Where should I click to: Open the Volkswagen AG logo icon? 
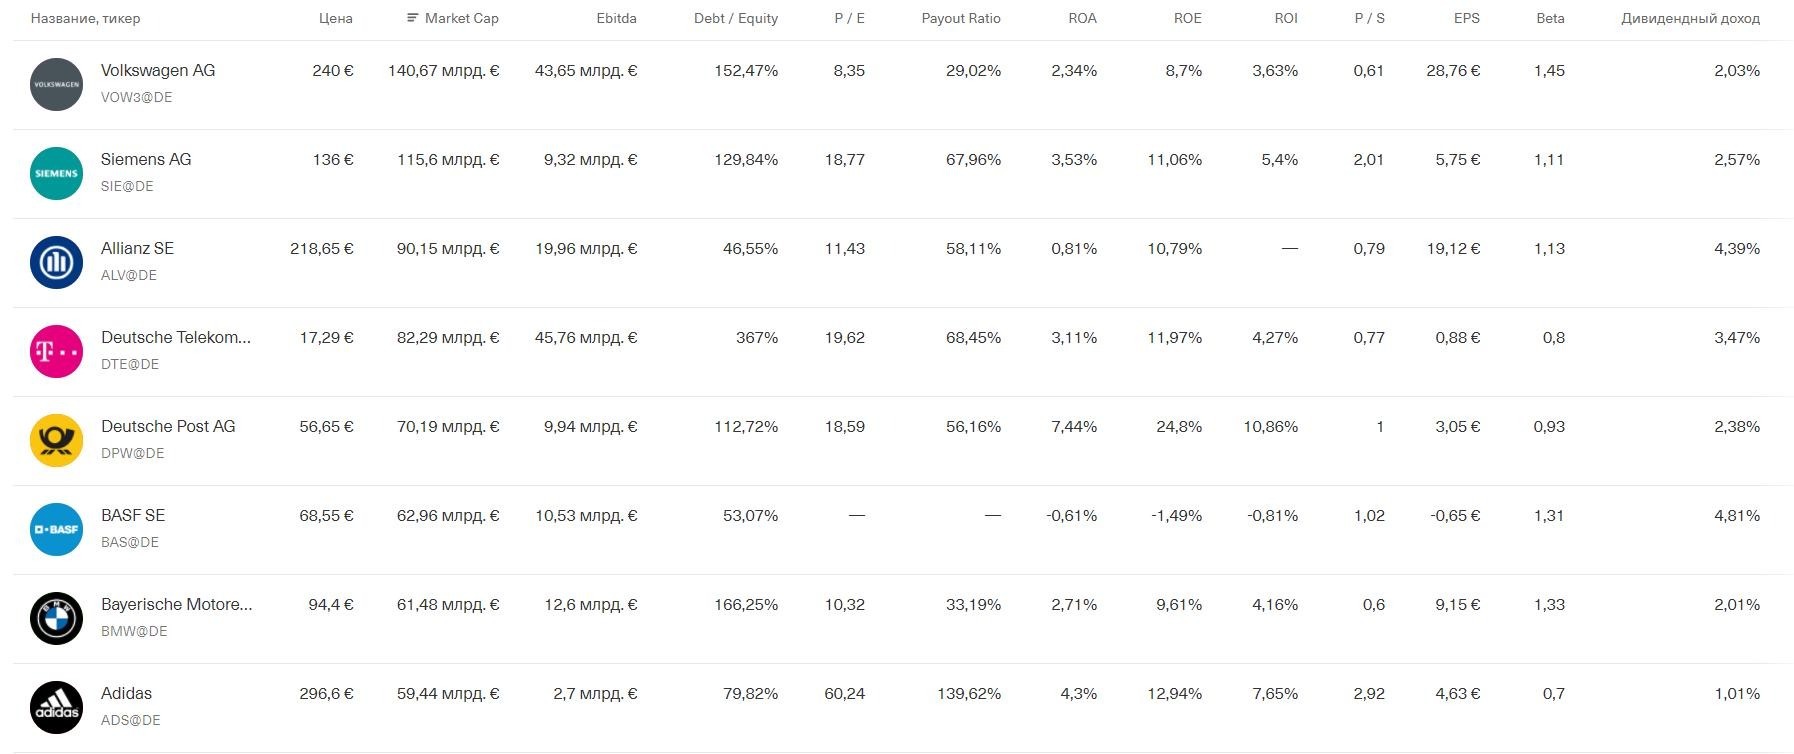(x=56, y=85)
